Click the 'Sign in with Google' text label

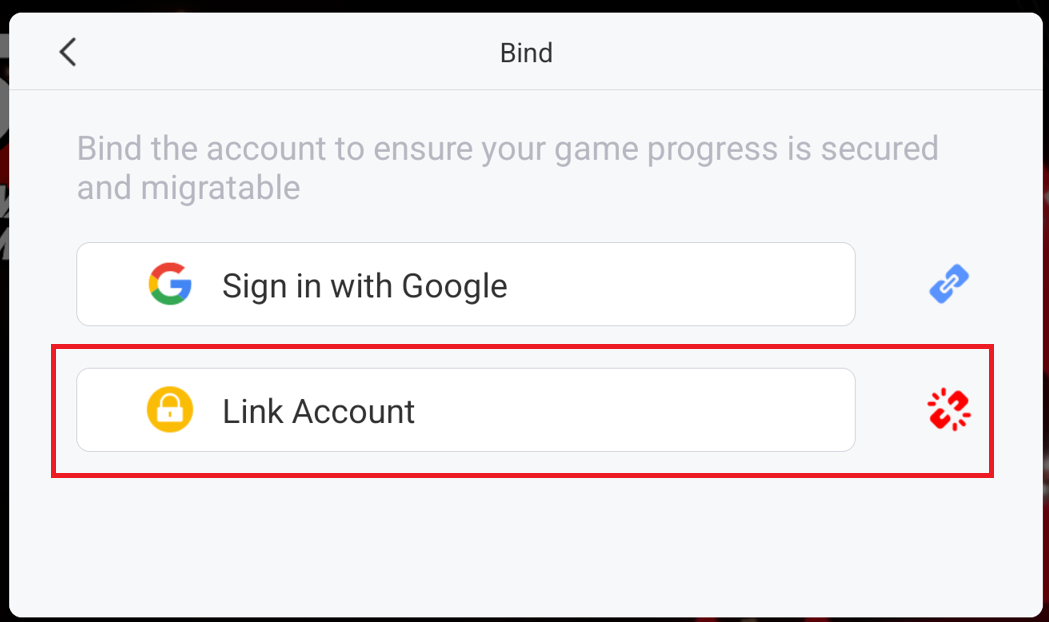[x=365, y=286]
